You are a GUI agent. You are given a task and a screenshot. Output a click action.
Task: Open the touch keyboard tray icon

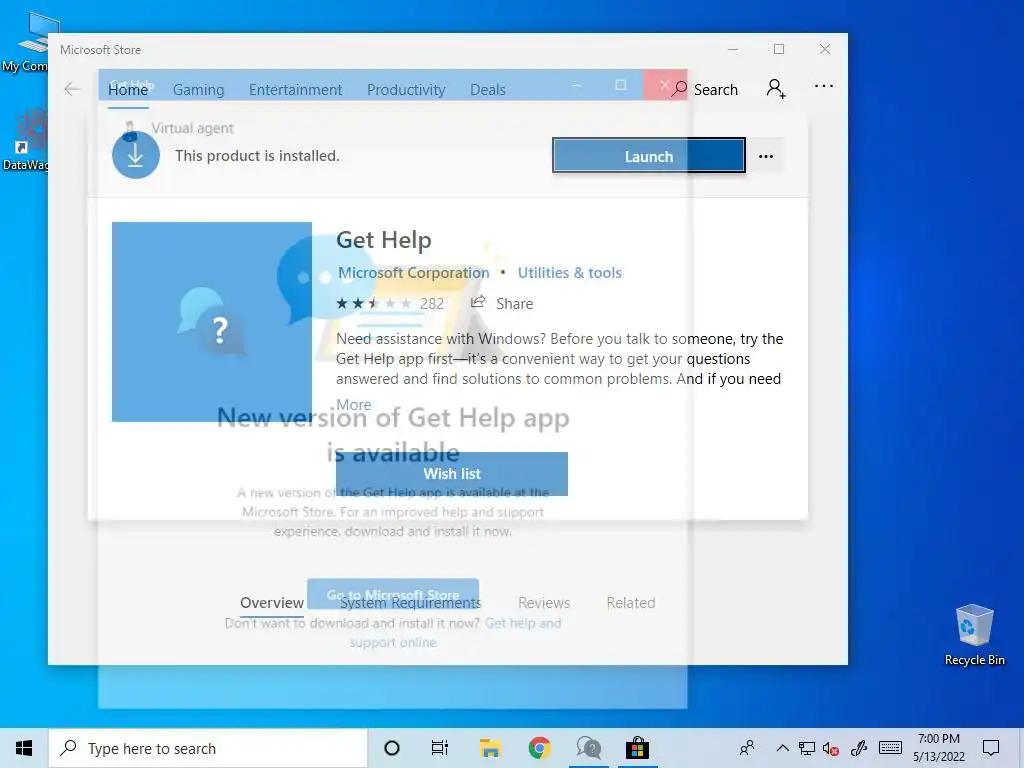pos(890,748)
